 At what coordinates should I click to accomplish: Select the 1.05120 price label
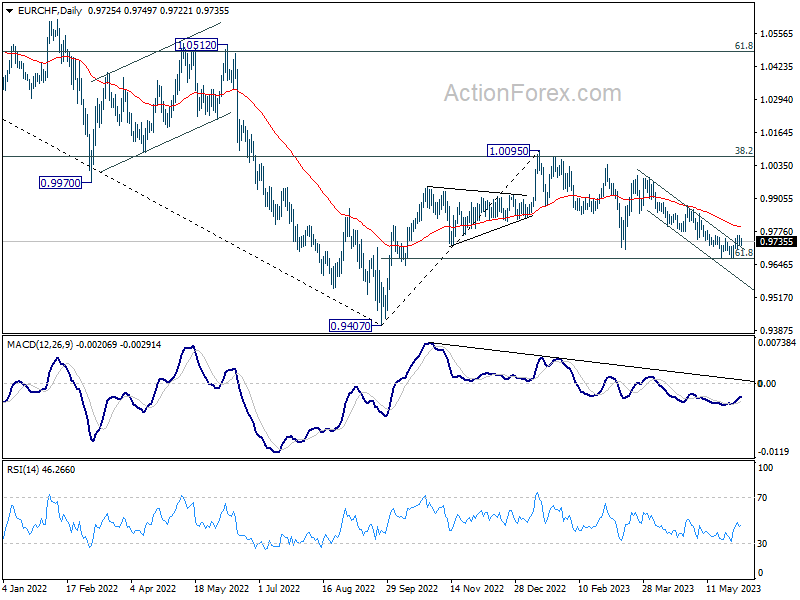[x=196, y=45]
